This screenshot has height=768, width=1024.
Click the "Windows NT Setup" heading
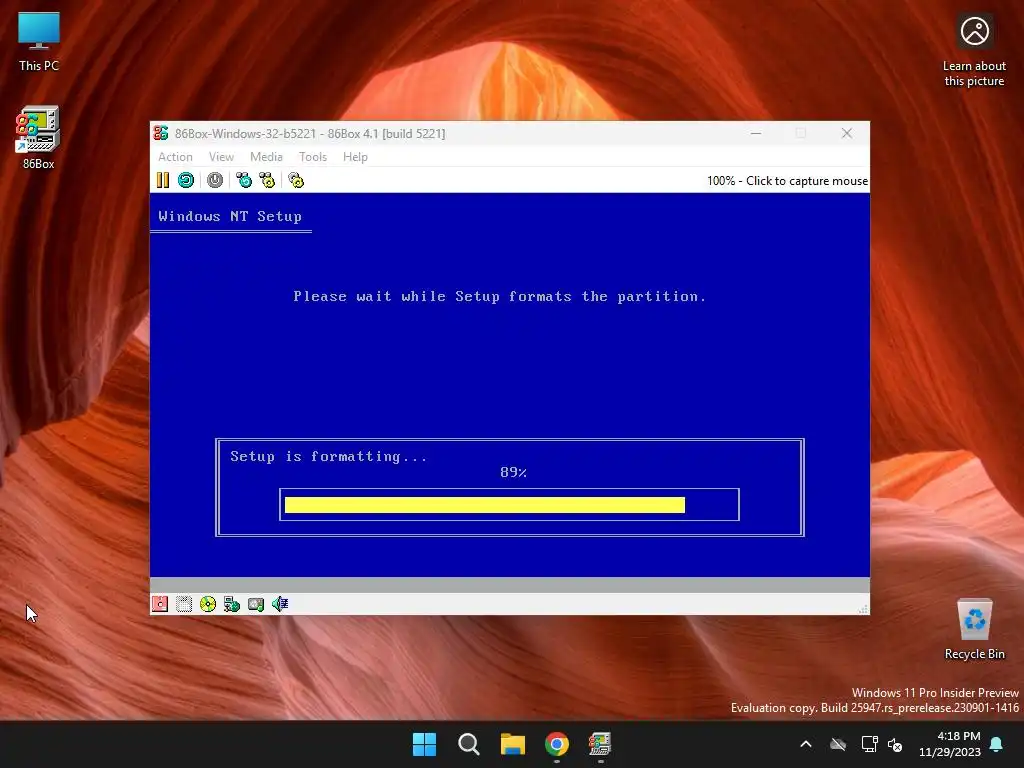[x=230, y=216]
